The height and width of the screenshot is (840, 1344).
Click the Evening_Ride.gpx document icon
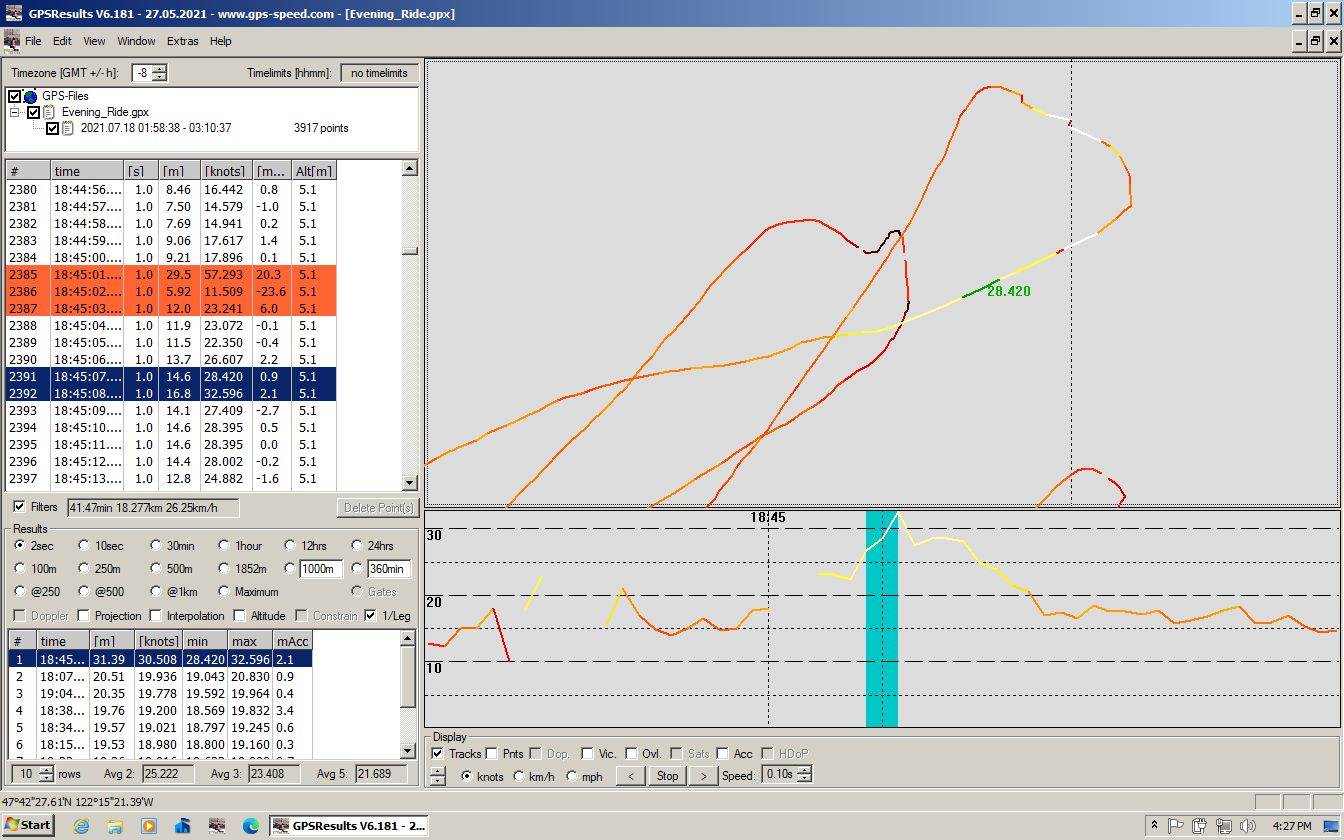tap(49, 112)
